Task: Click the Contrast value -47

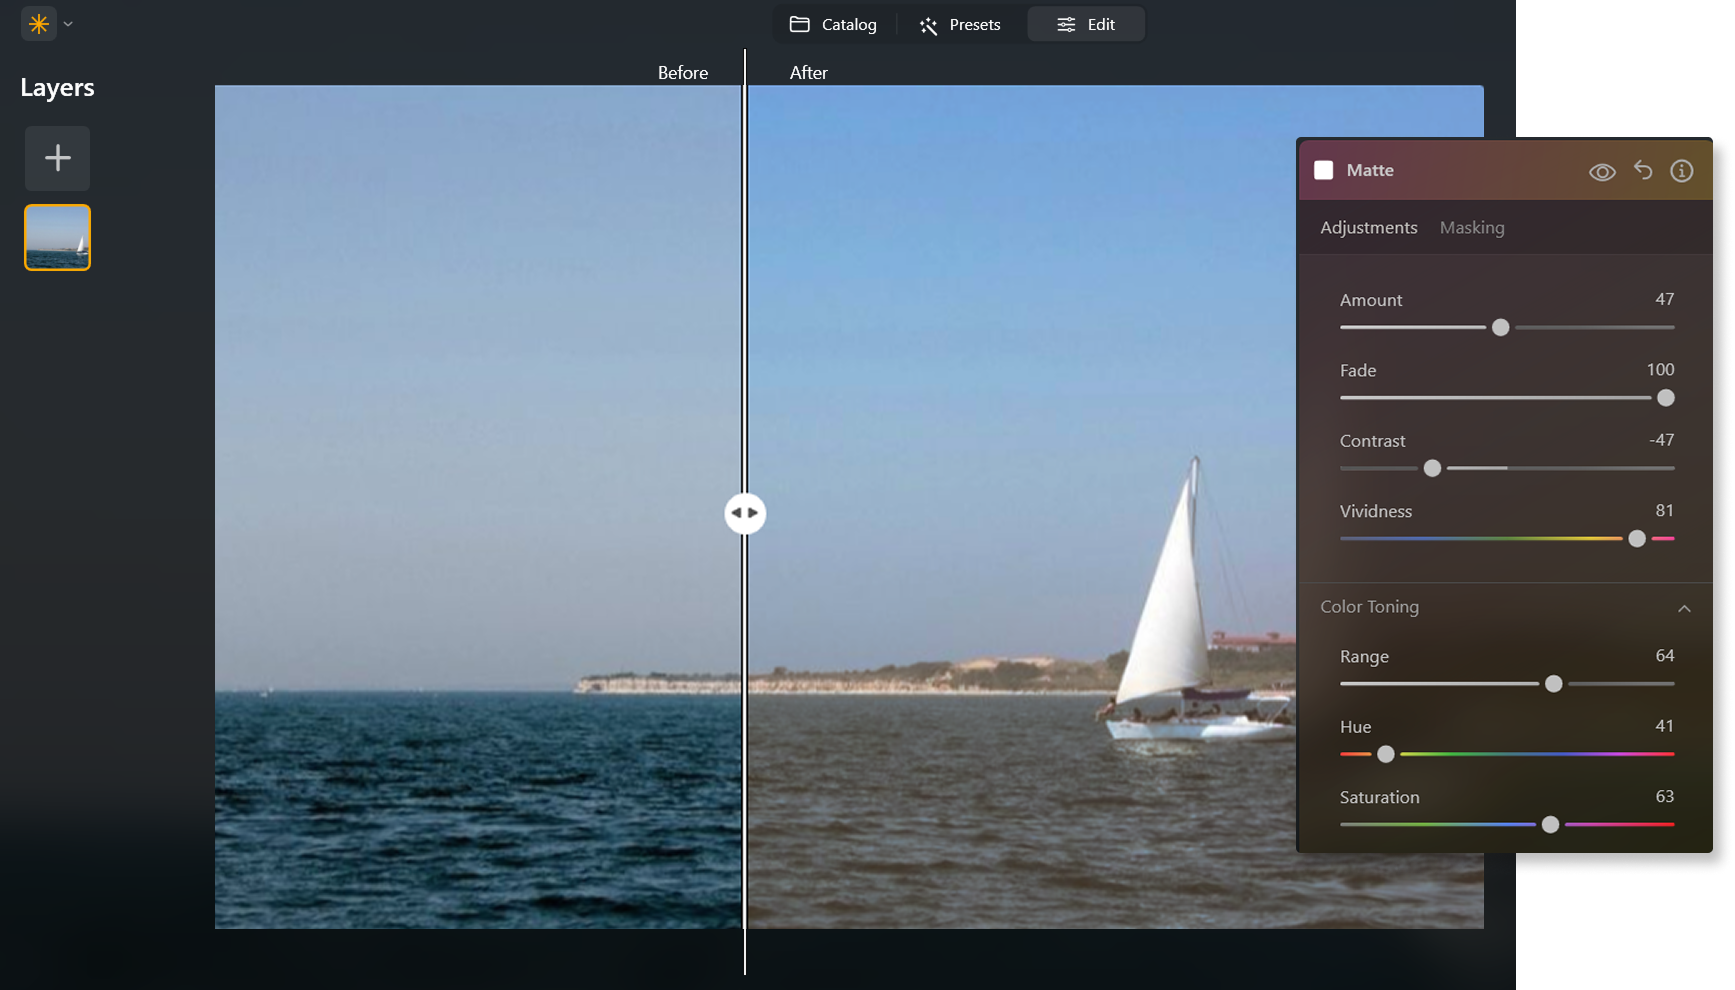Action: [x=1662, y=440]
